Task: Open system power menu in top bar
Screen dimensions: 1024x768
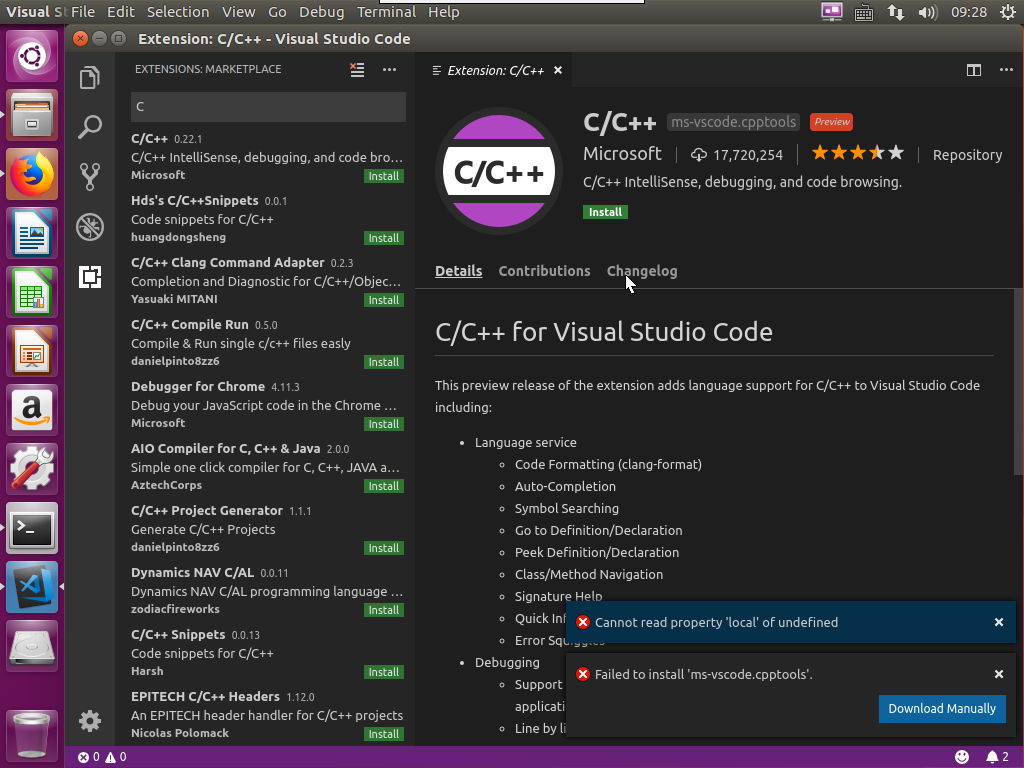Action: point(1008,12)
